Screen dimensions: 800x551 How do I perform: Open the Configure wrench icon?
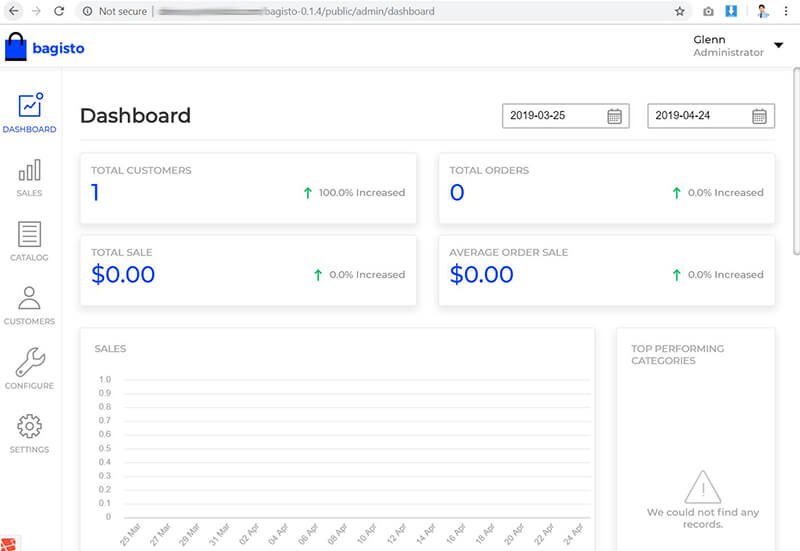pos(29,362)
